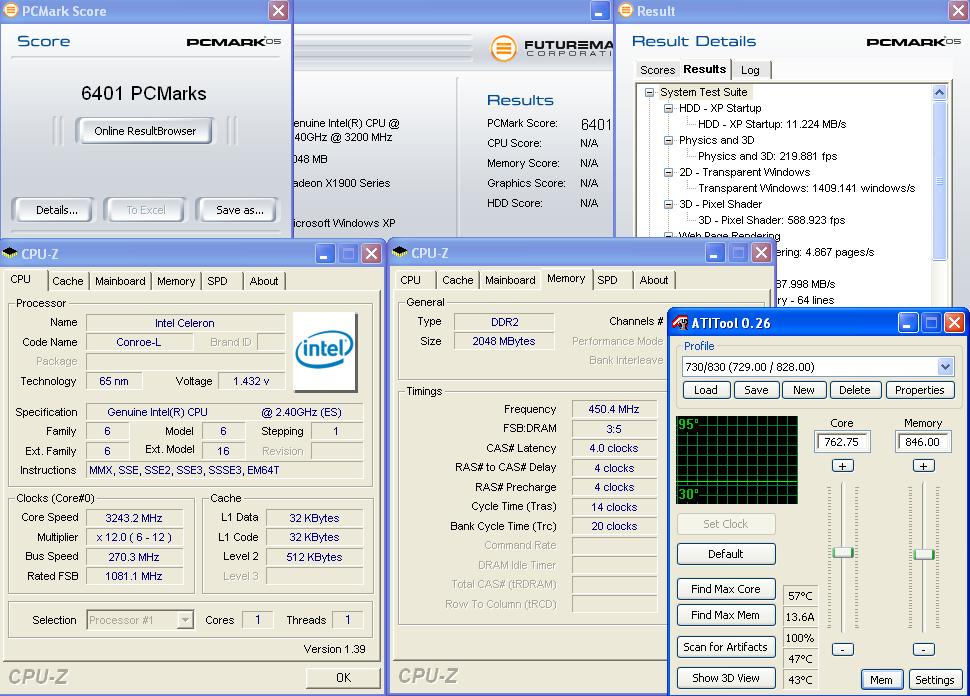Click the Futuremark logo icon

pyautogui.click(x=504, y=48)
